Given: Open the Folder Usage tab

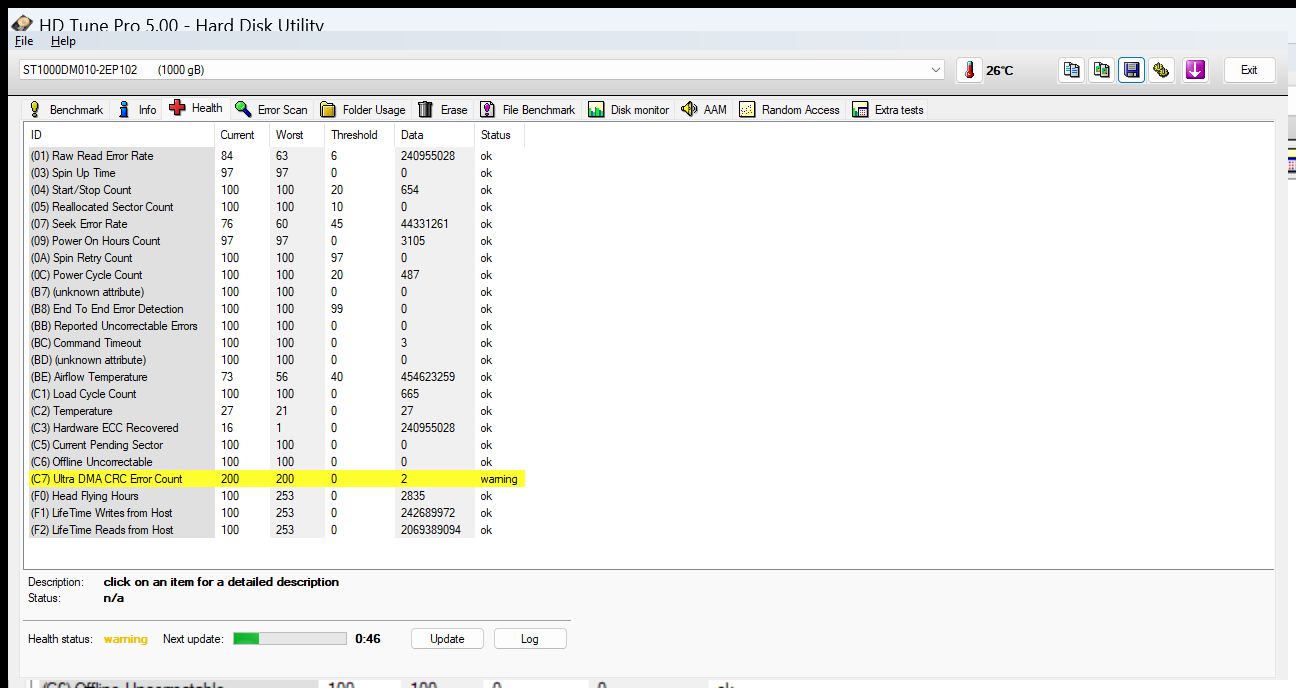Looking at the screenshot, I should 363,110.
